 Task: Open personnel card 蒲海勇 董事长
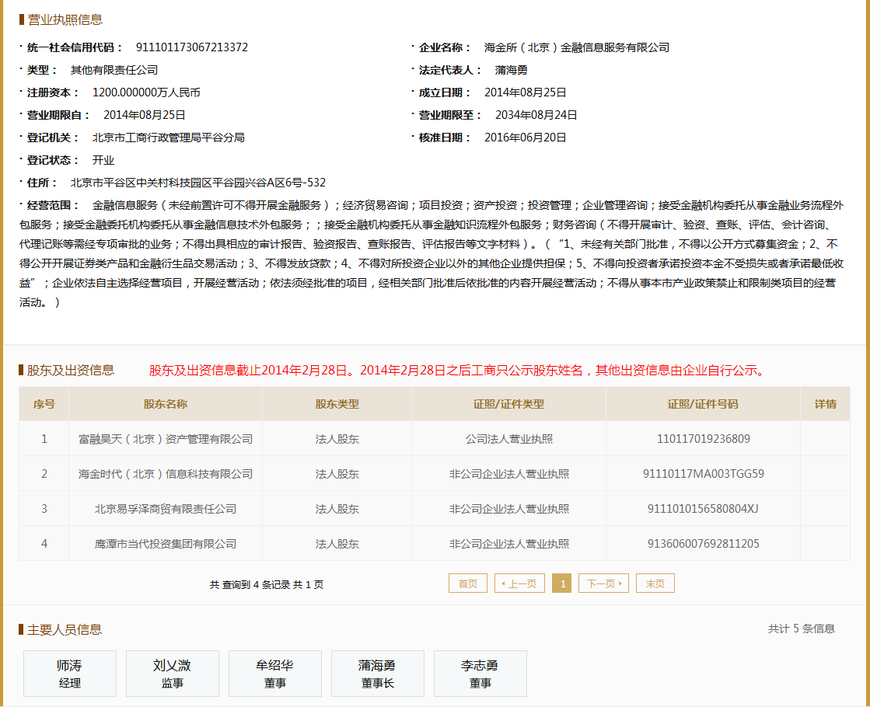pyautogui.click(x=378, y=673)
